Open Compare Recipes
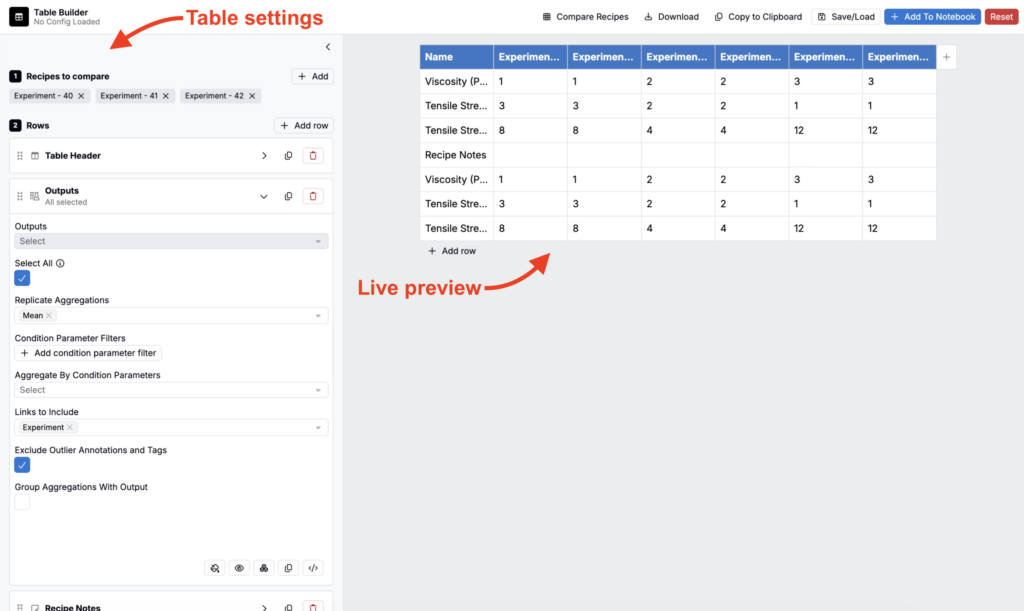The height and width of the screenshot is (611, 1024). (x=585, y=17)
